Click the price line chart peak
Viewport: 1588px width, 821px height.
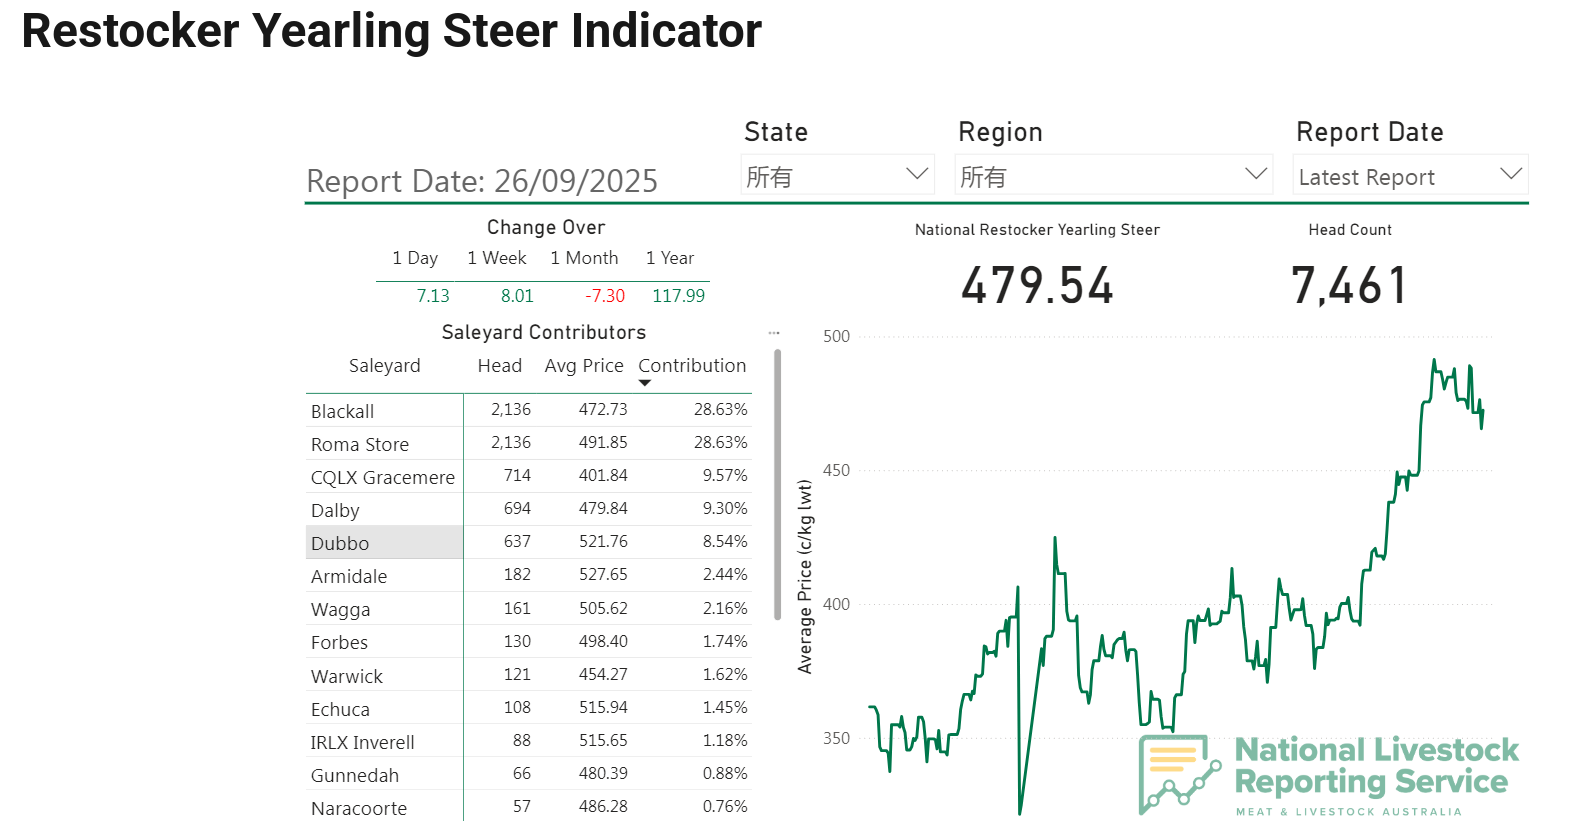click(x=1433, y=361)
